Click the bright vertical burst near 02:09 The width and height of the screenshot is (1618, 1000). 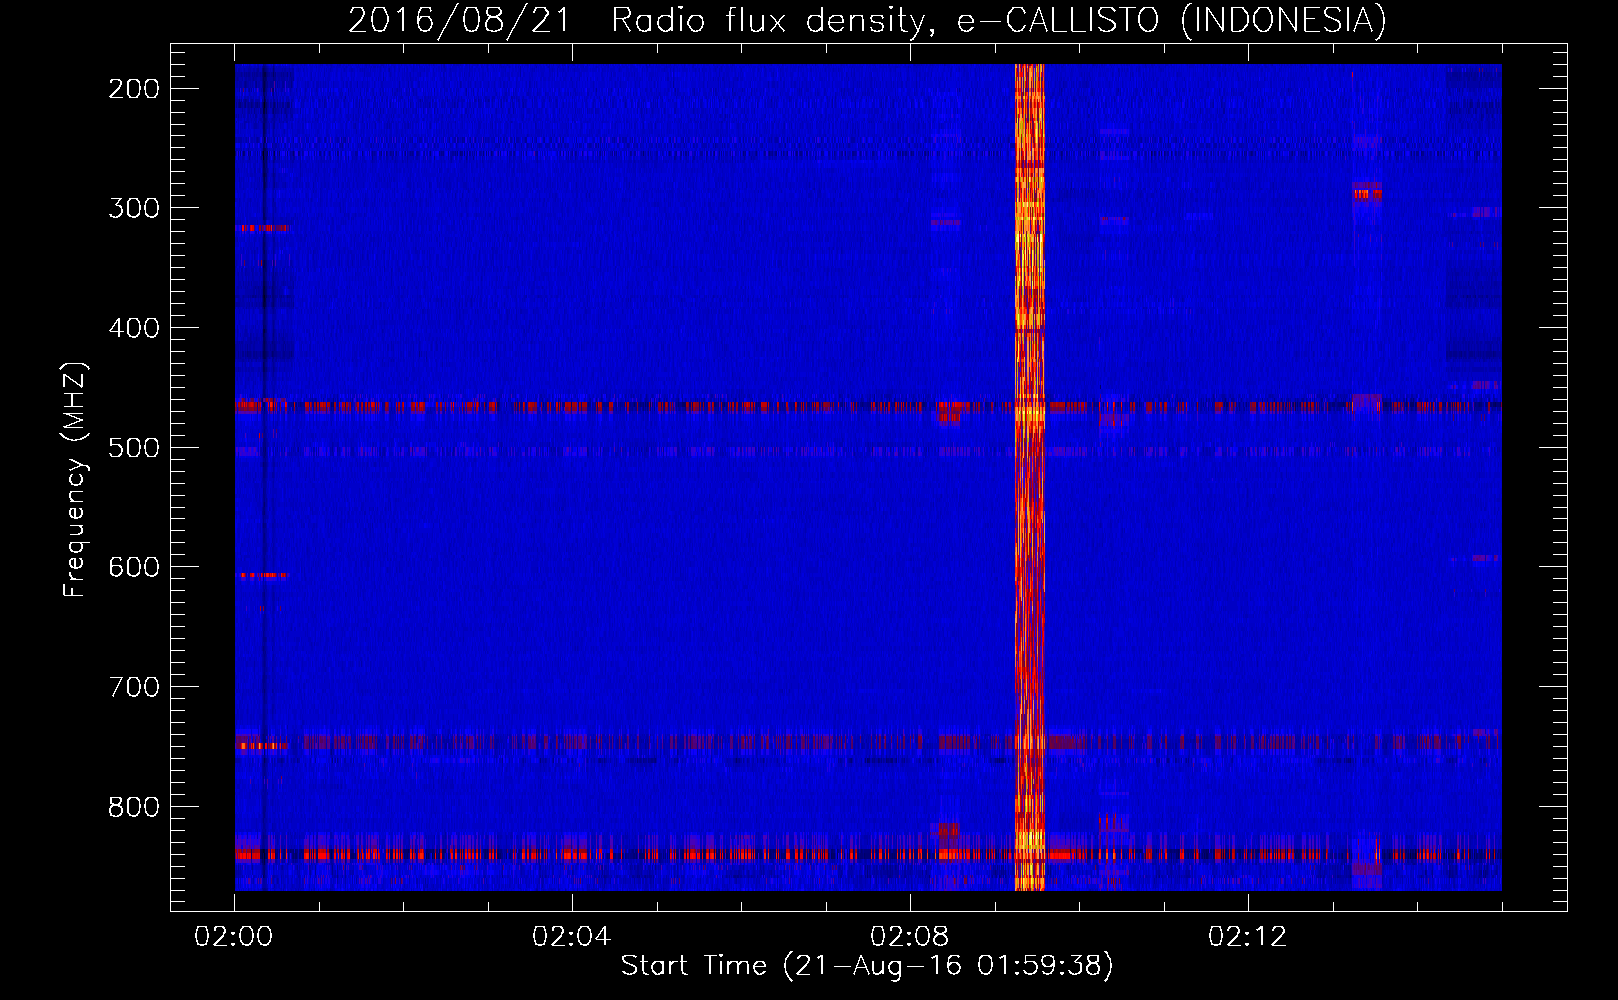1030,477
